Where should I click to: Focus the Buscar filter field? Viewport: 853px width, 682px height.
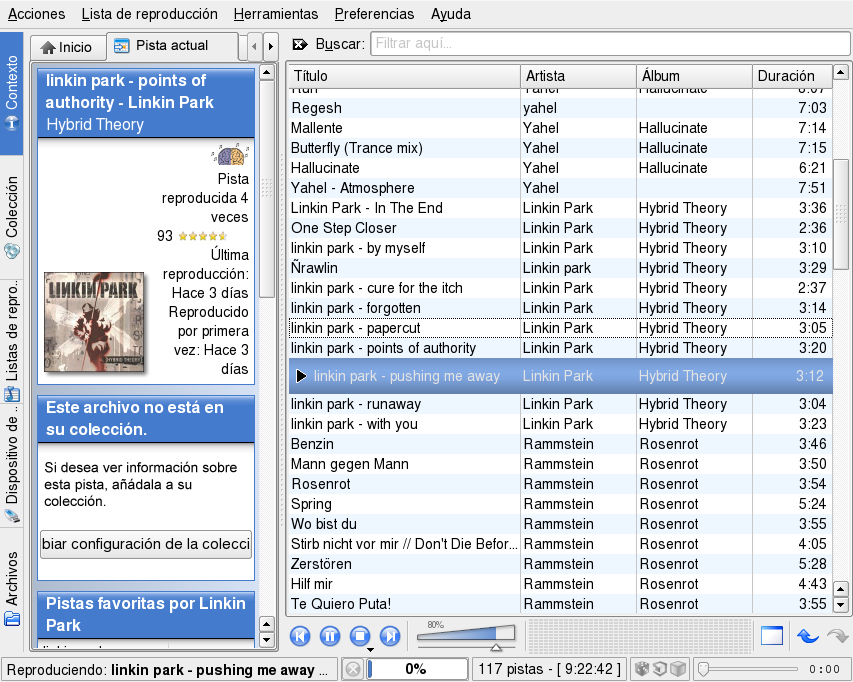point(610,44)
